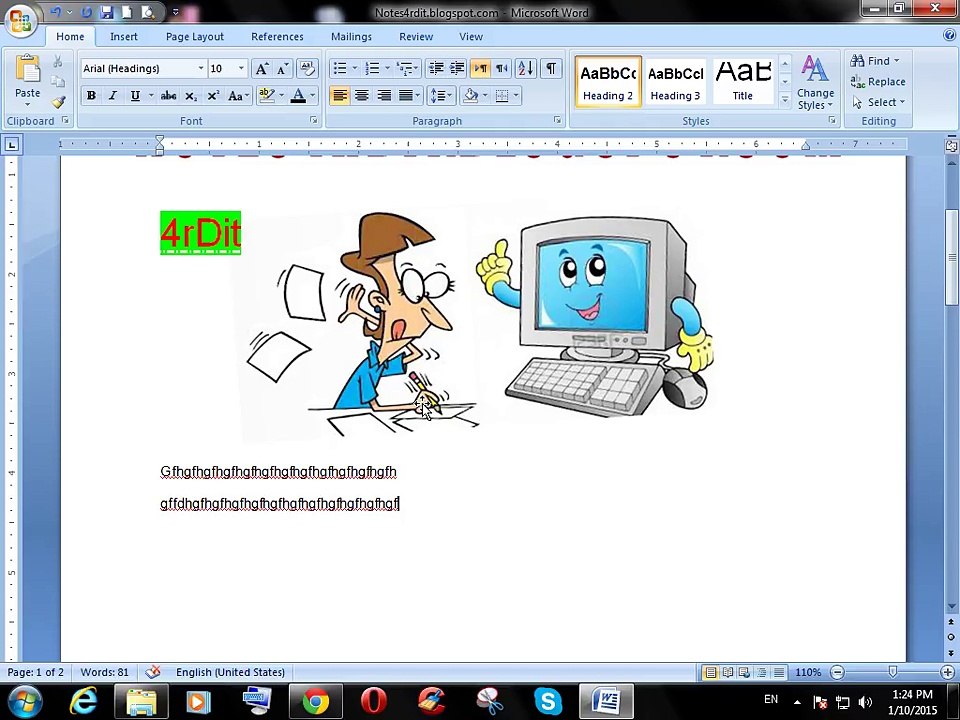Click the tab selector at ruler corner
The width and height of the screenshot is (960, 720).
12,144
